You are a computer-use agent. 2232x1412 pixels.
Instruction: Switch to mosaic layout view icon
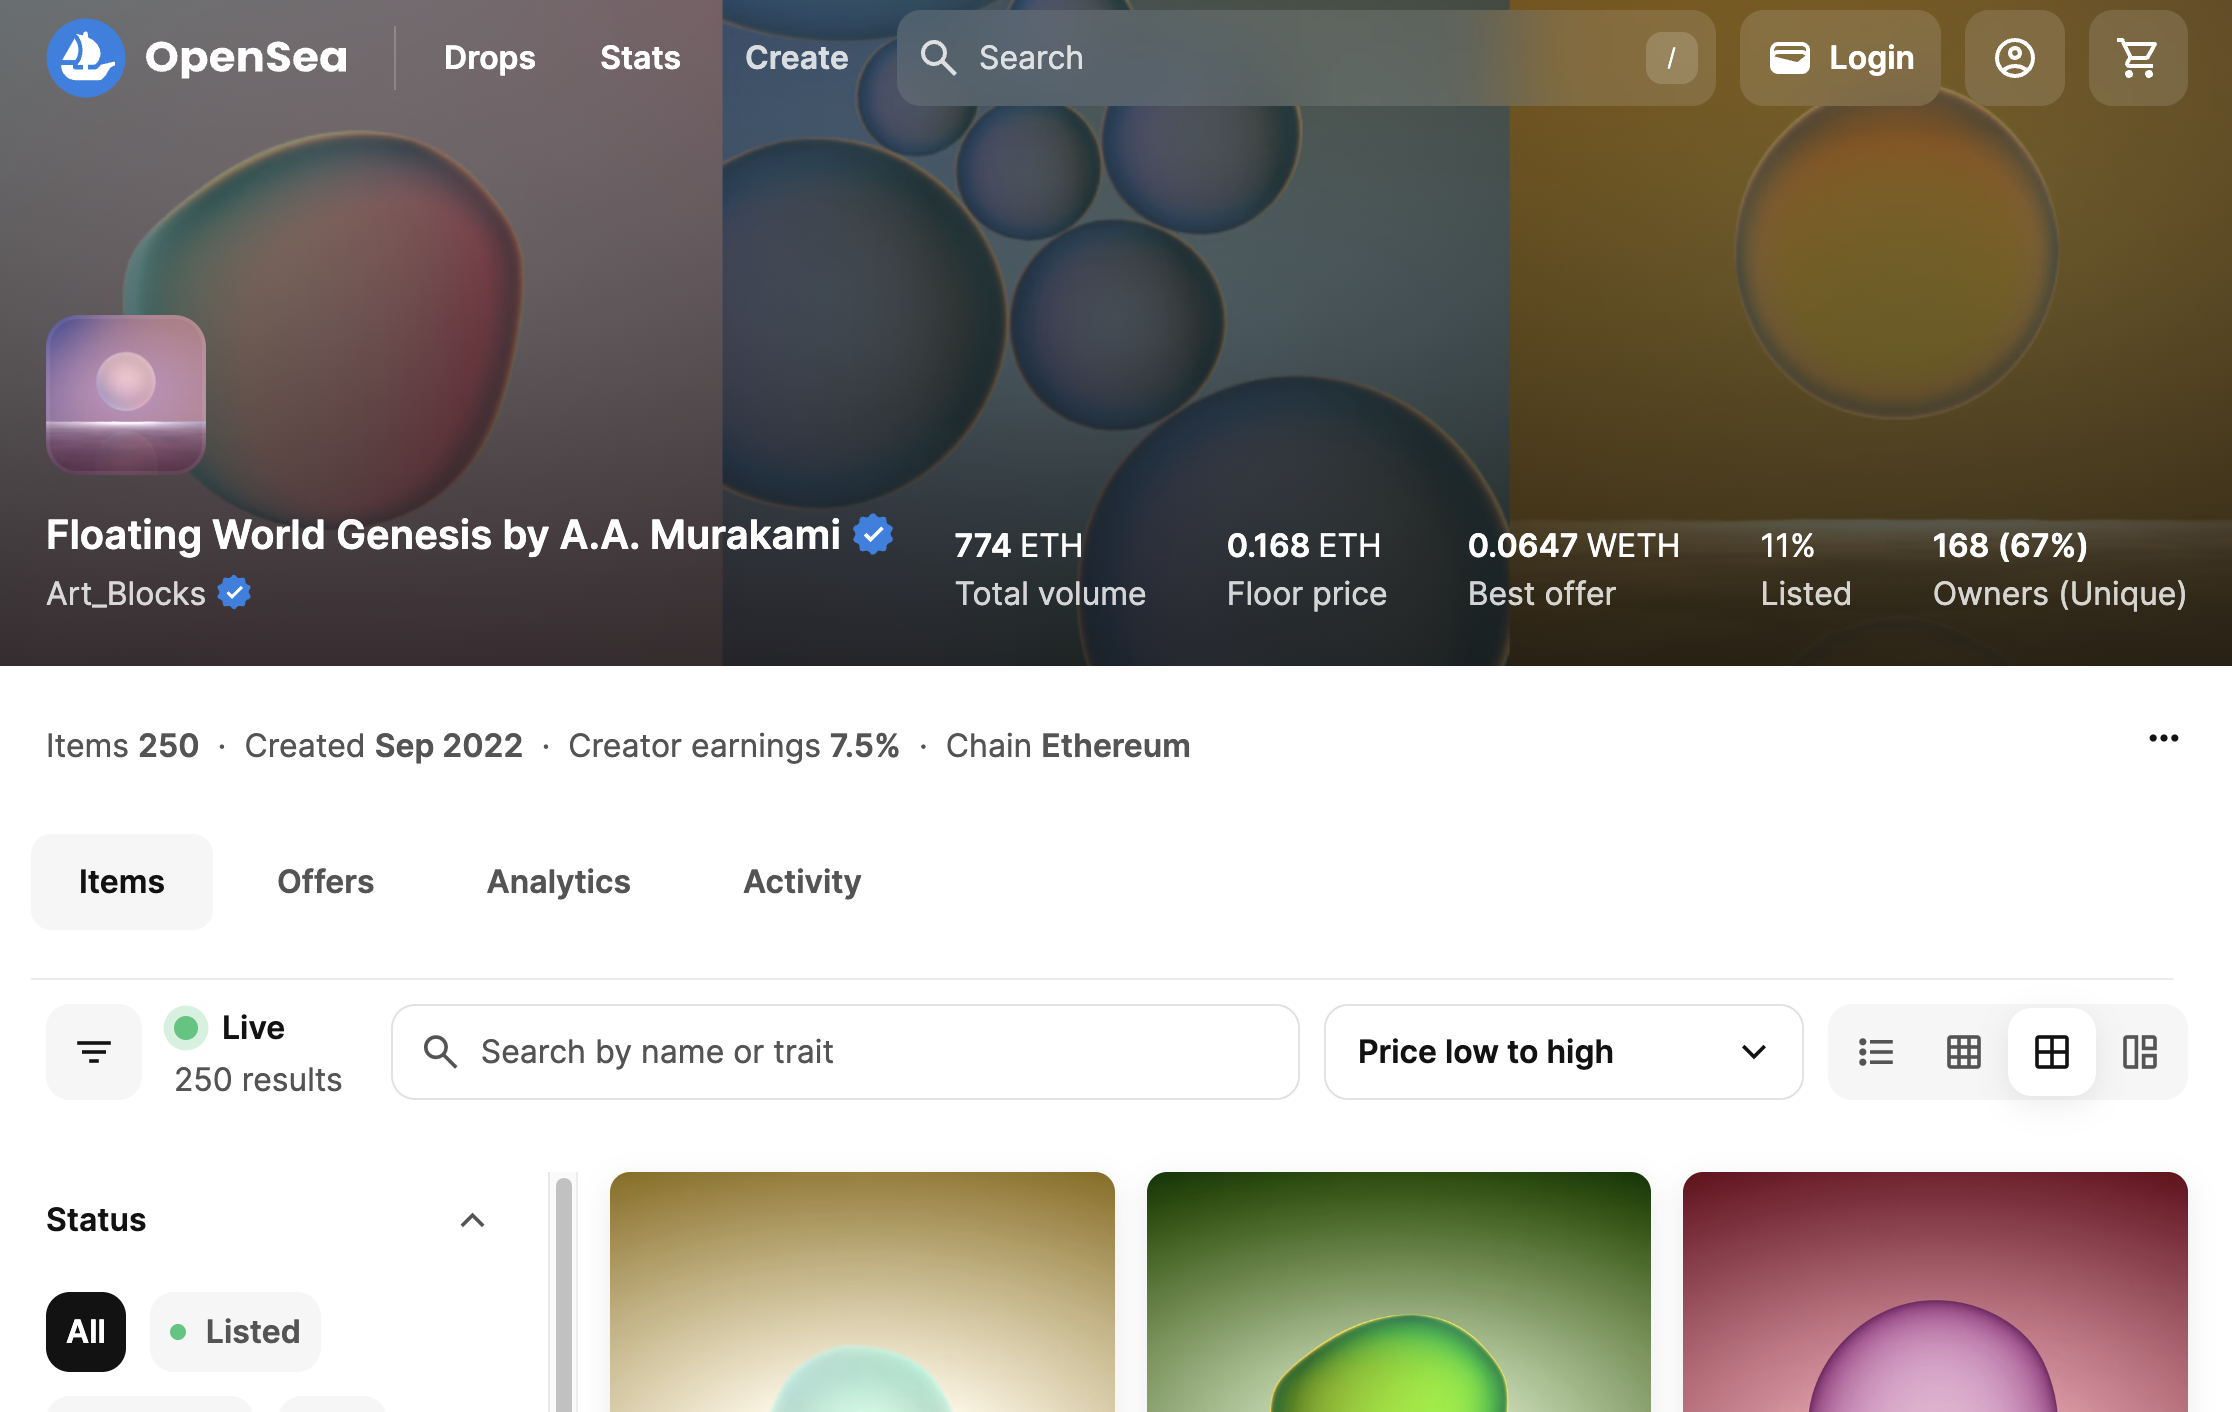point(2140,1052)
